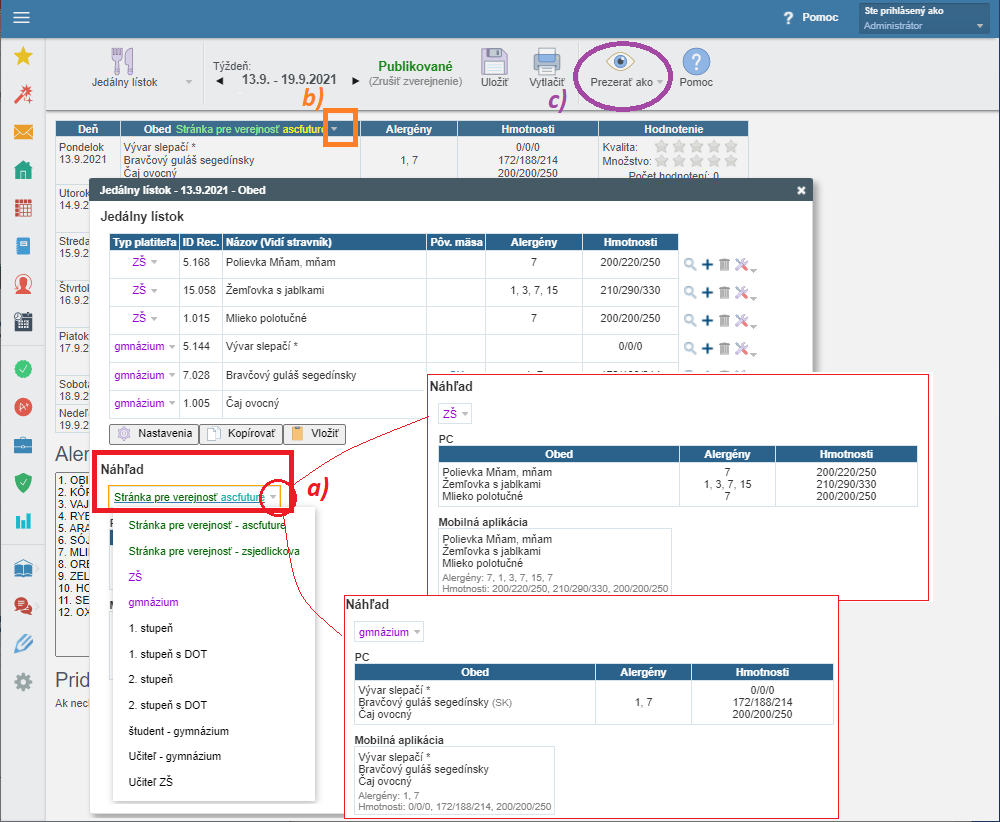
Task: Open gmnázium dropdown in the lower preview panel
Action: 389,632
